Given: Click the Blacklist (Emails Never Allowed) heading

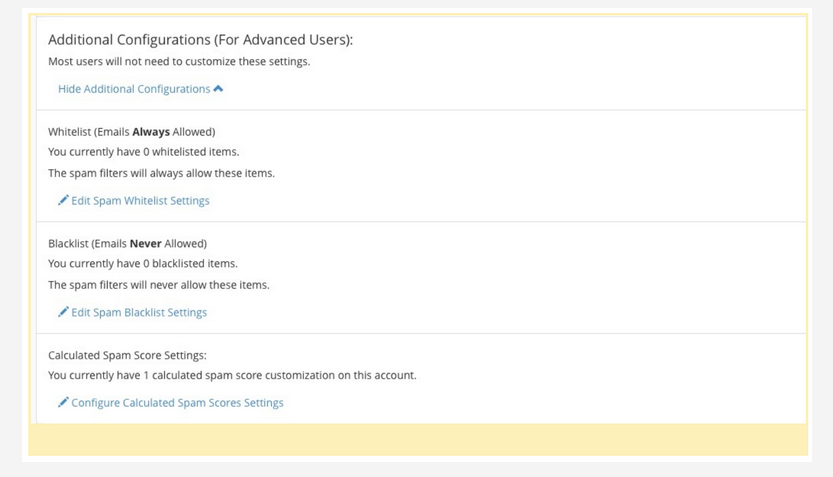Looking at the screenshot, I should pyautogui.click(x=128, y=243).
